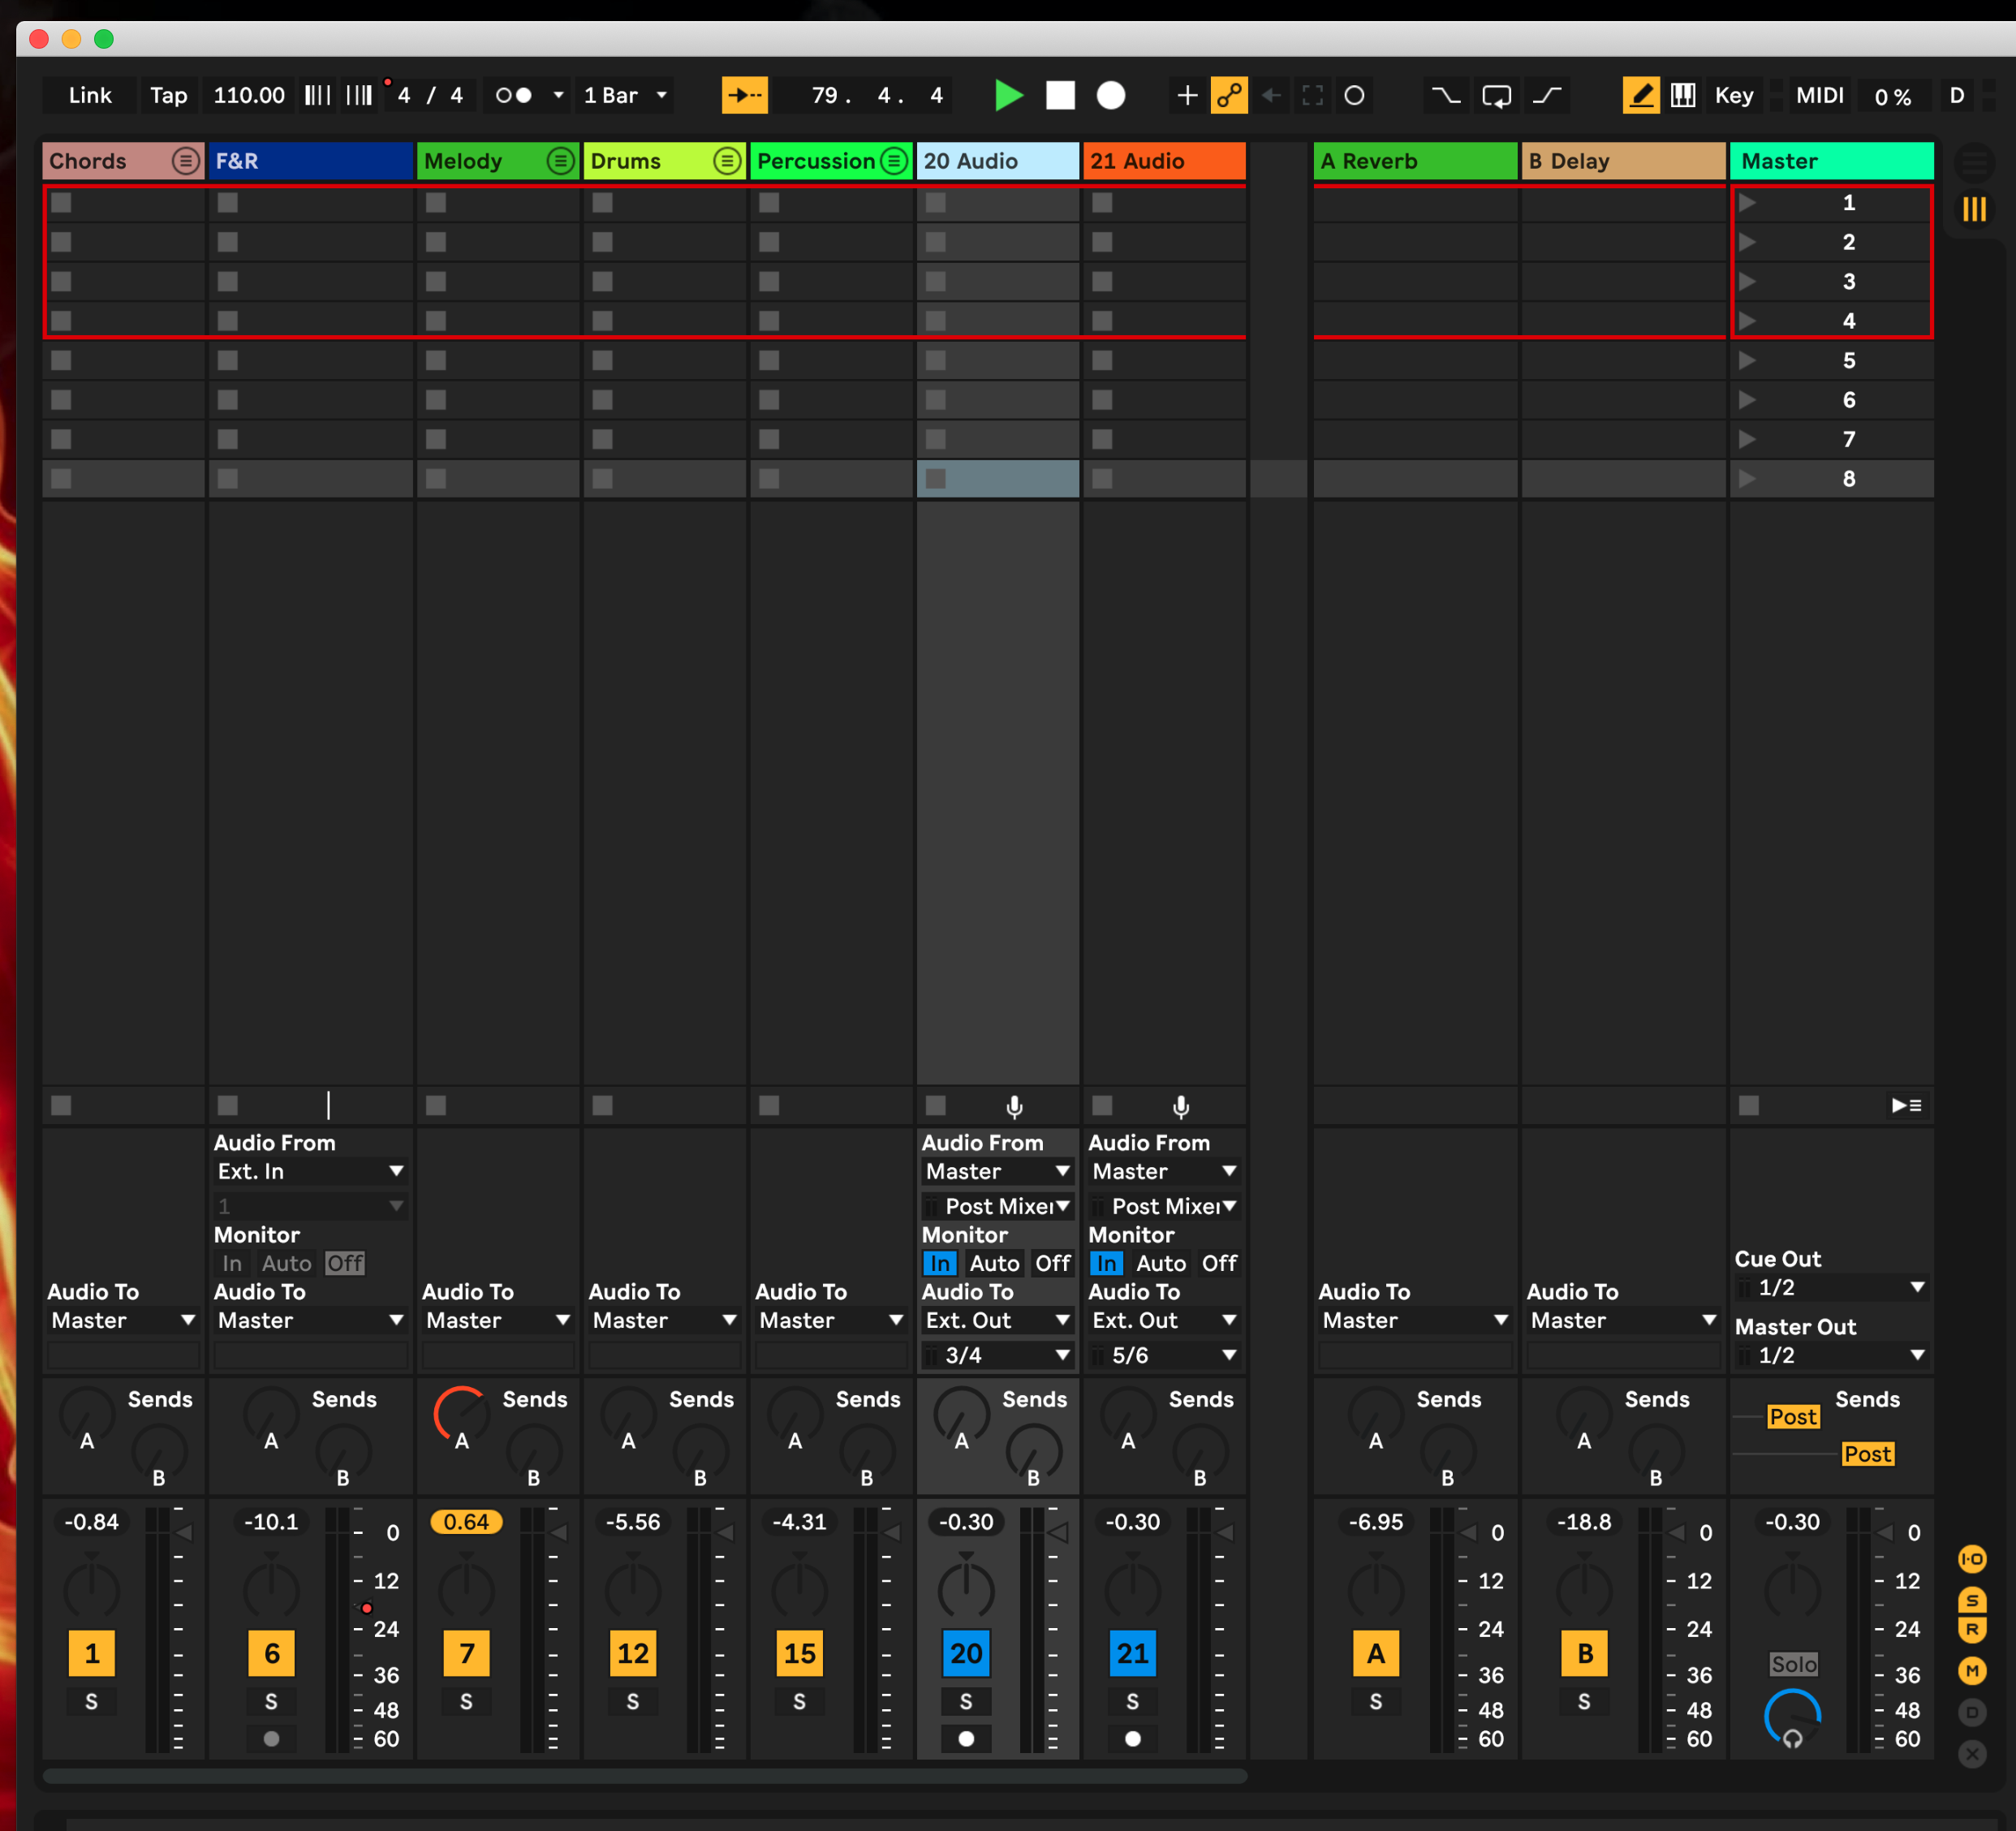Toggle the Mixer section M button
The height and width of the screenshot is (1831, 2016).
[x=1972, y=1671]
